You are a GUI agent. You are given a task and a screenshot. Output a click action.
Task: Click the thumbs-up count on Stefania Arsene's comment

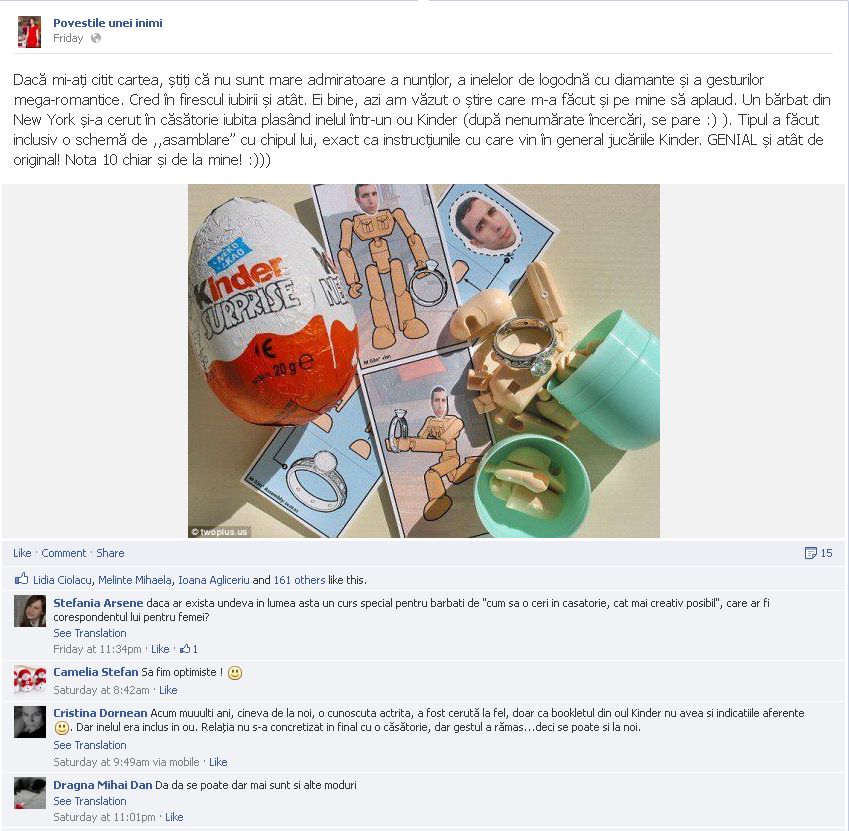tap(189, 649)
